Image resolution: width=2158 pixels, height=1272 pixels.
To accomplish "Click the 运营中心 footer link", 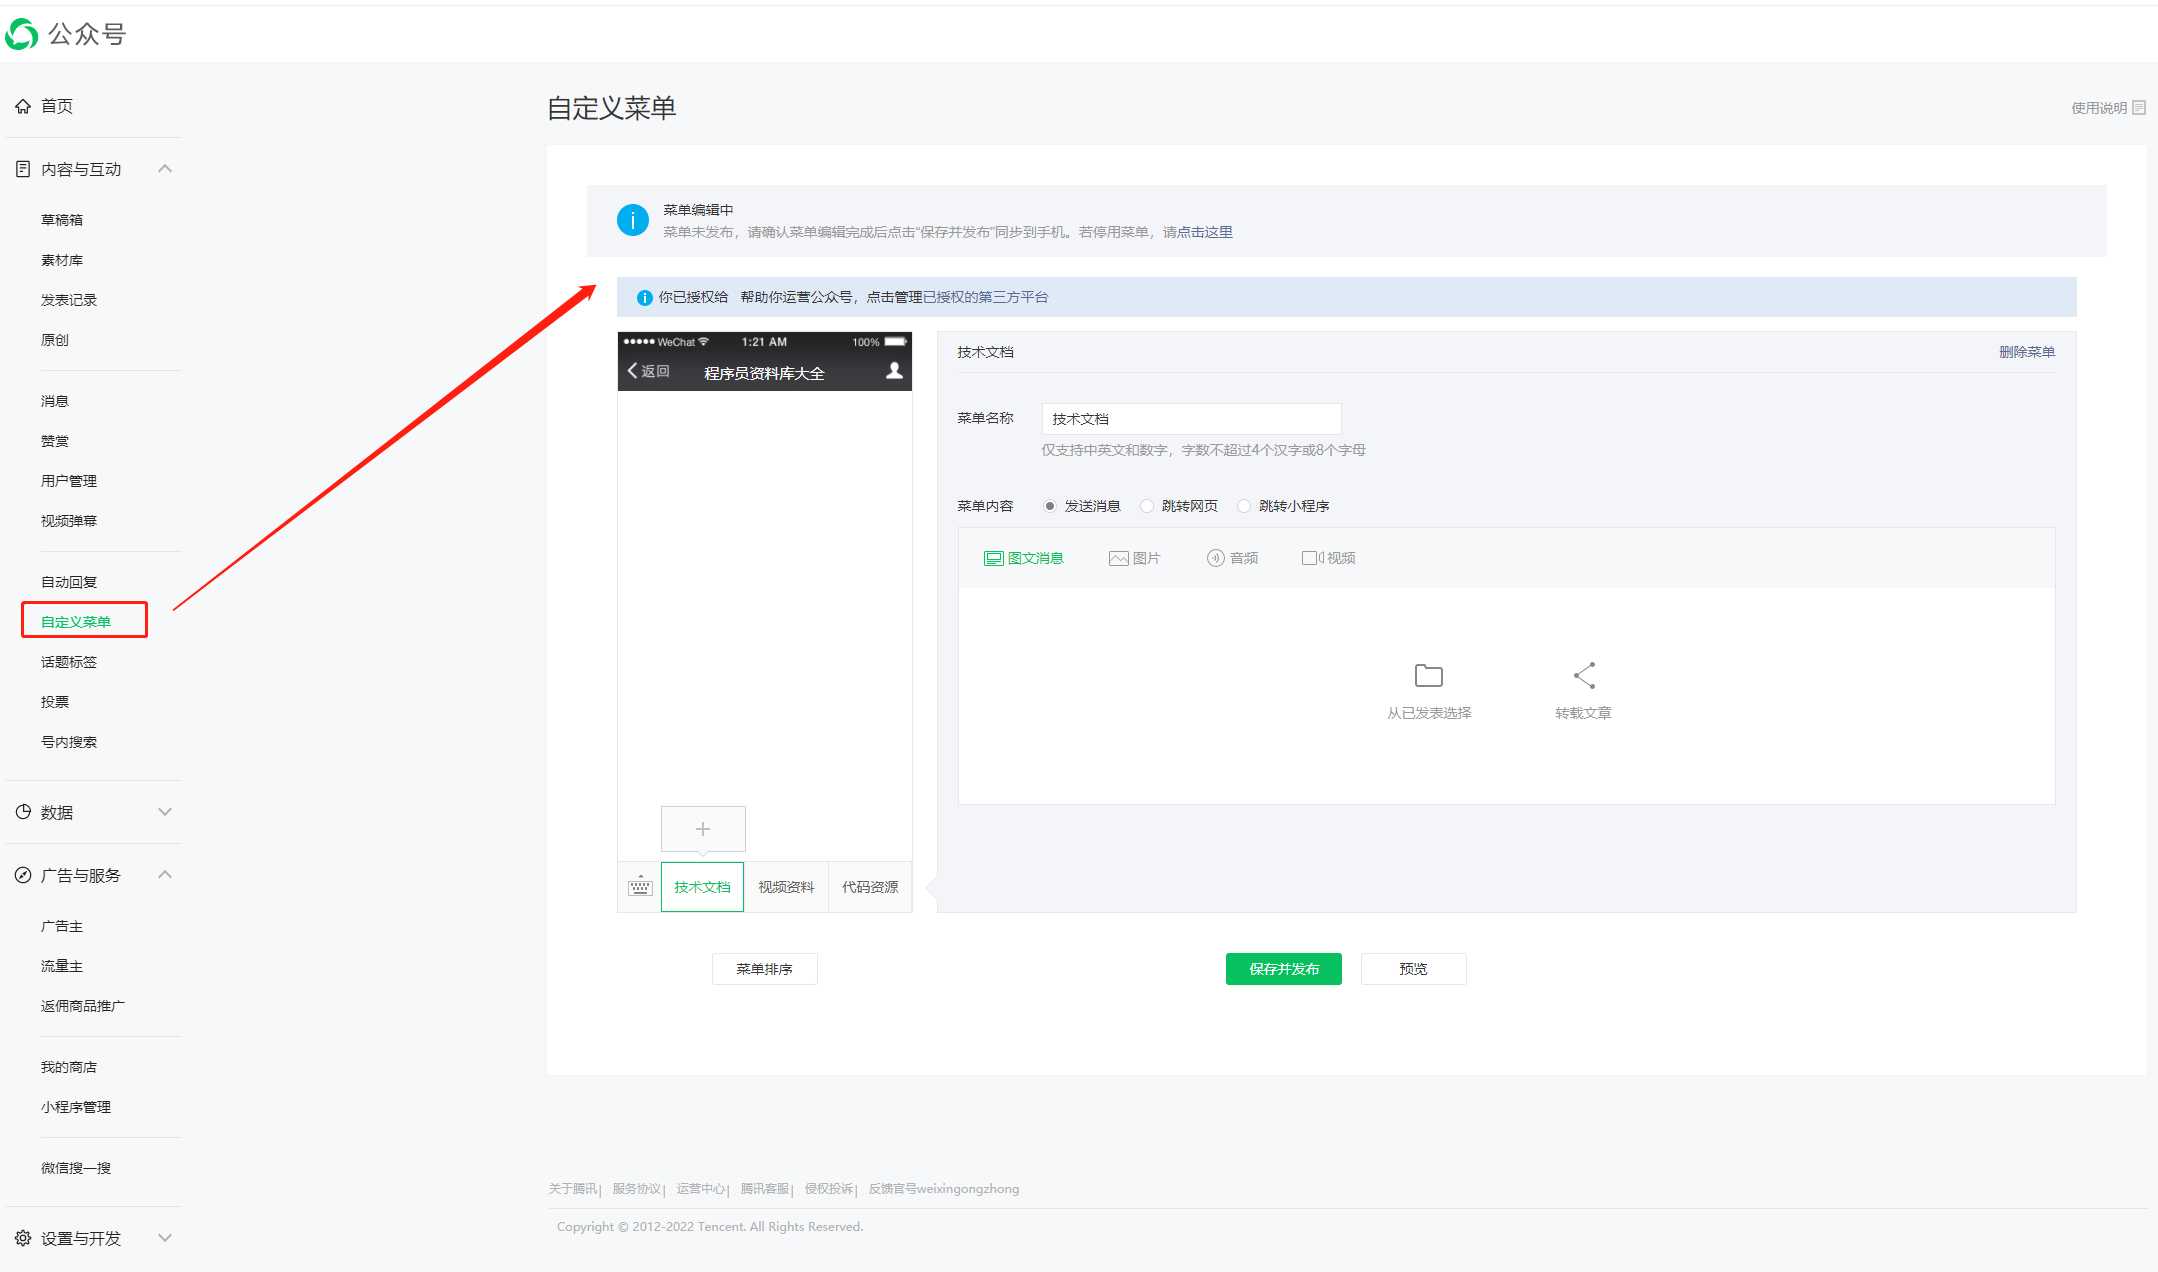I will pyautogui.click(x=701, y=1189).
